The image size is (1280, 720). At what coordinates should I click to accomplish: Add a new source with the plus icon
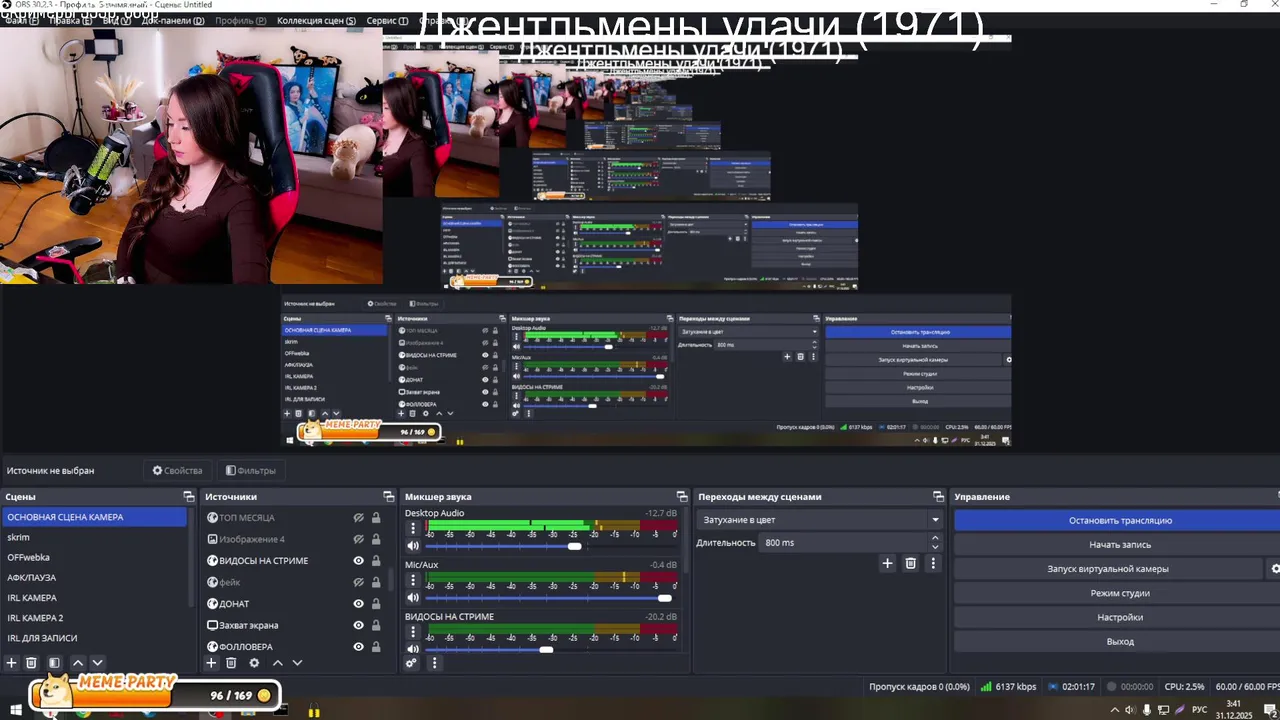click(211, 663)
